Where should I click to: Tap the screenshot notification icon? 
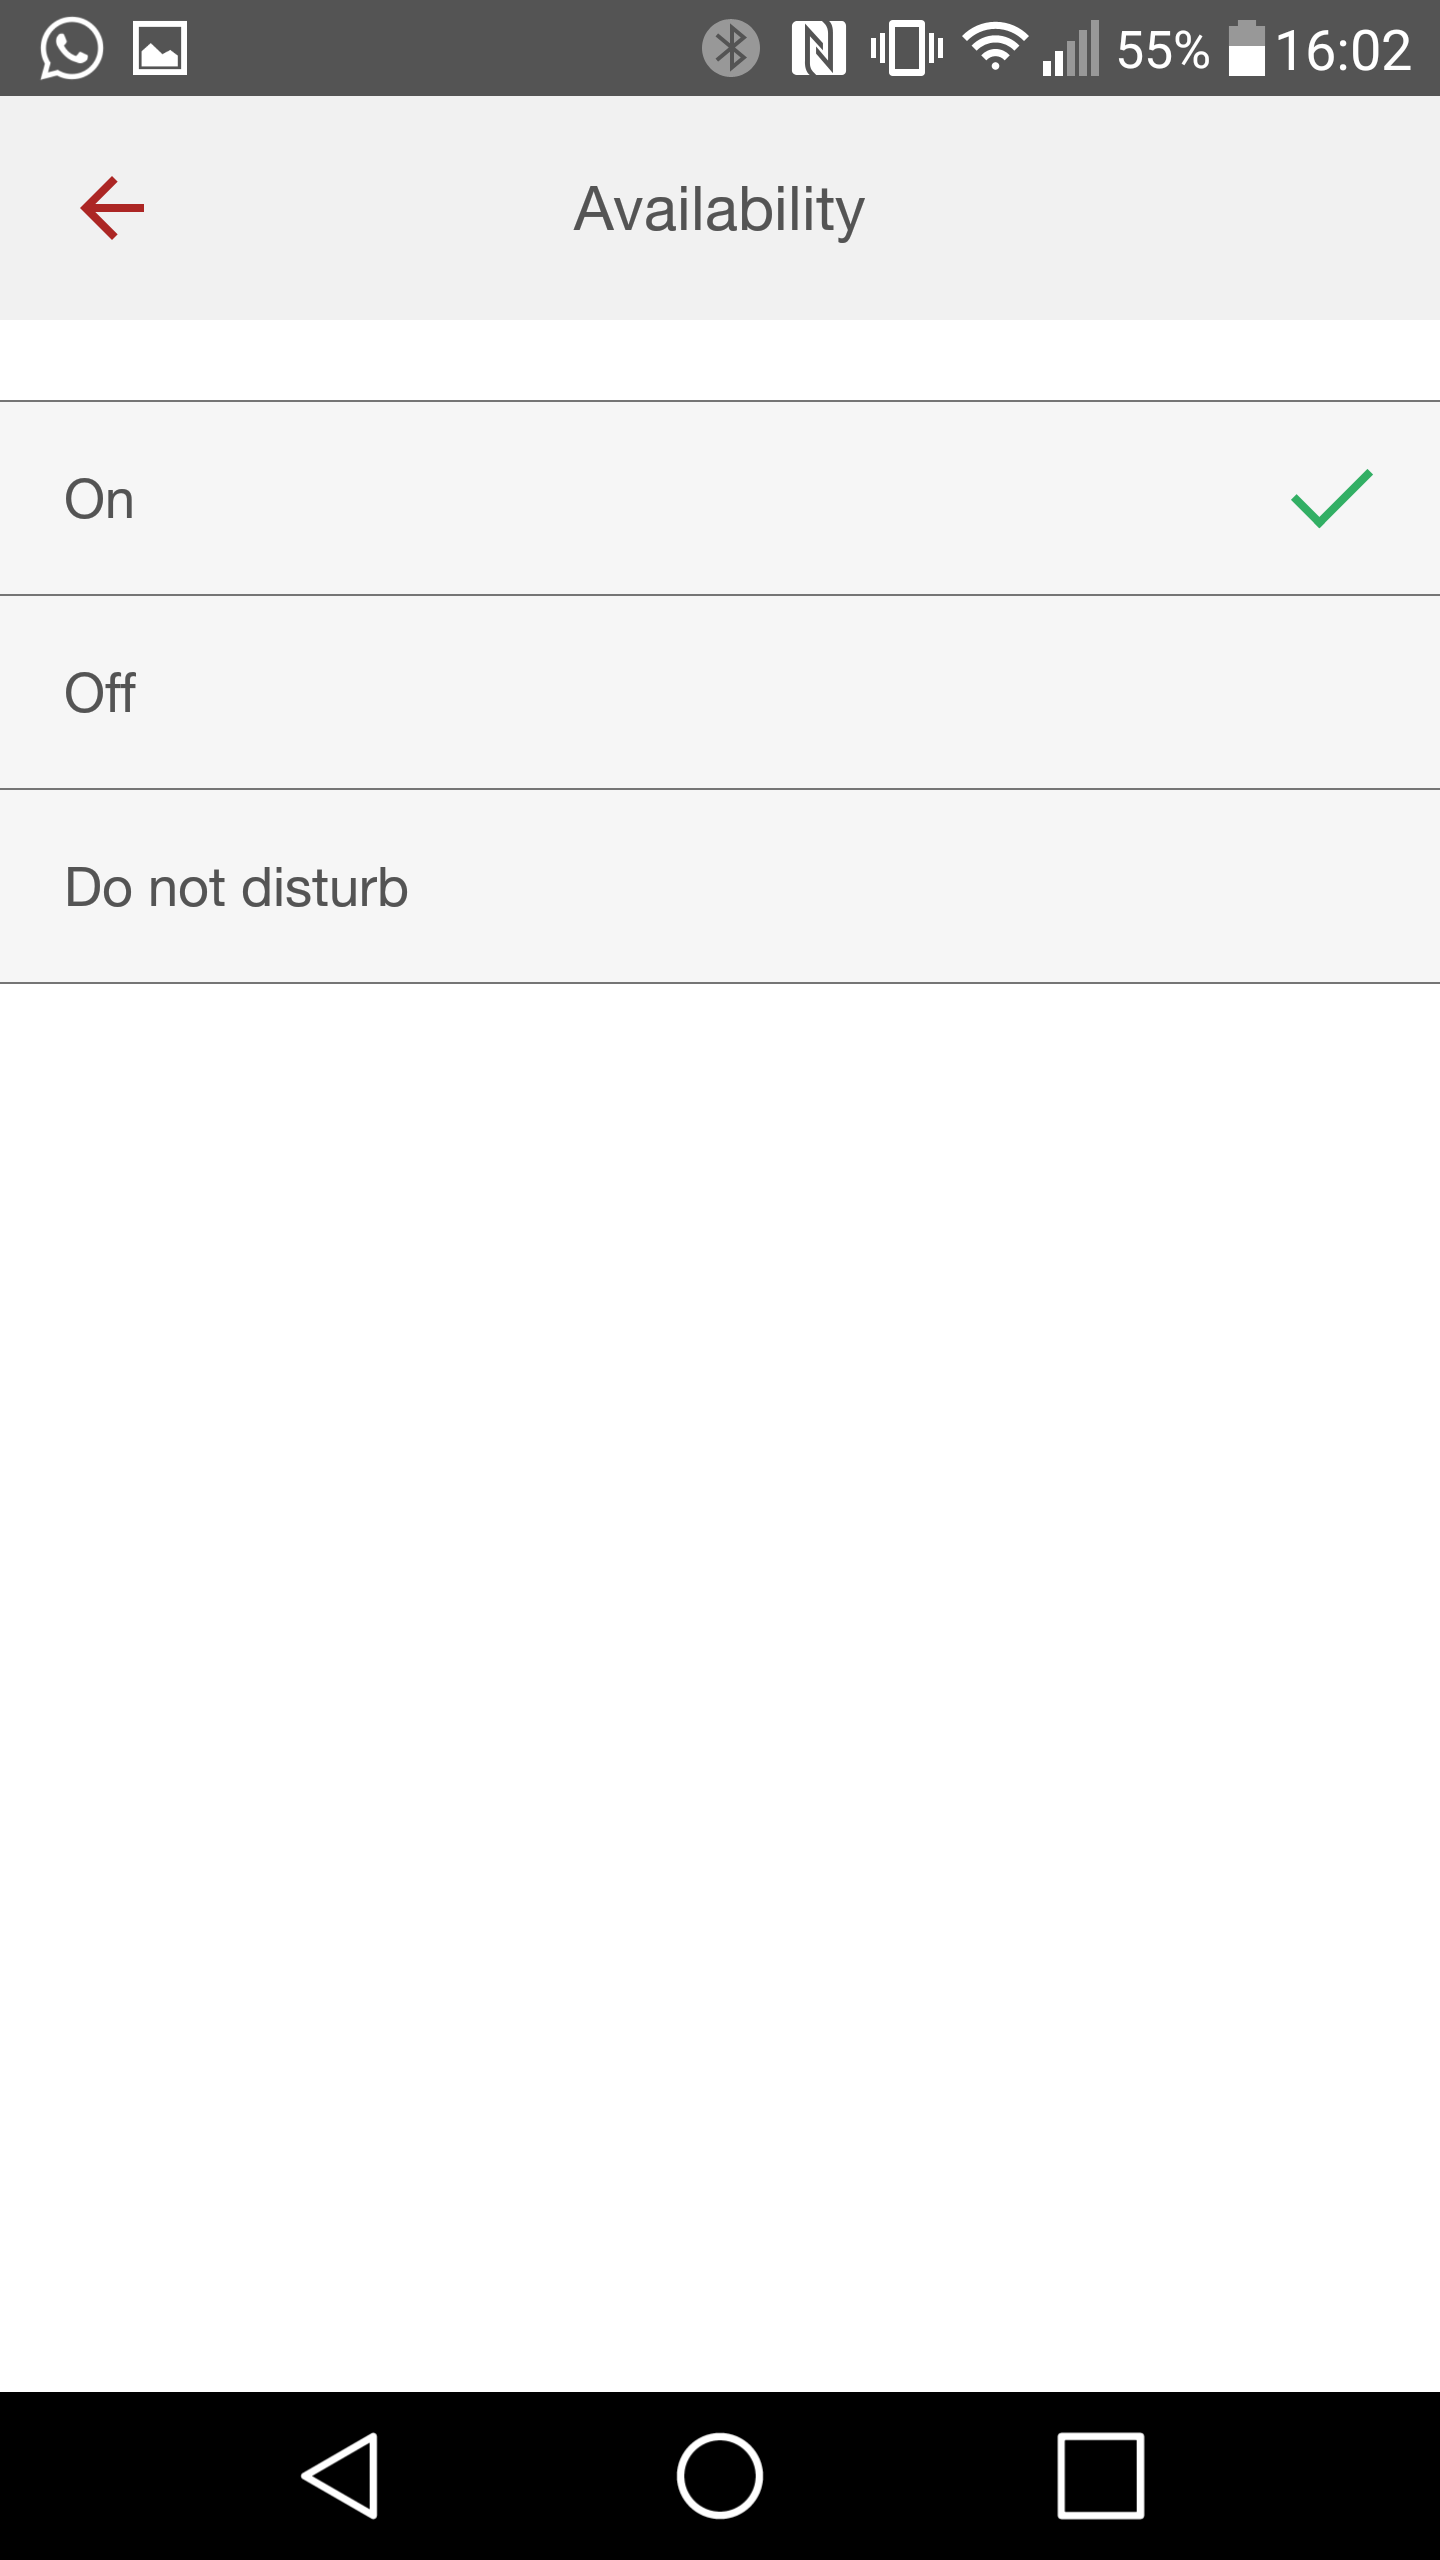pyautogui.click(x=160, y=49)
